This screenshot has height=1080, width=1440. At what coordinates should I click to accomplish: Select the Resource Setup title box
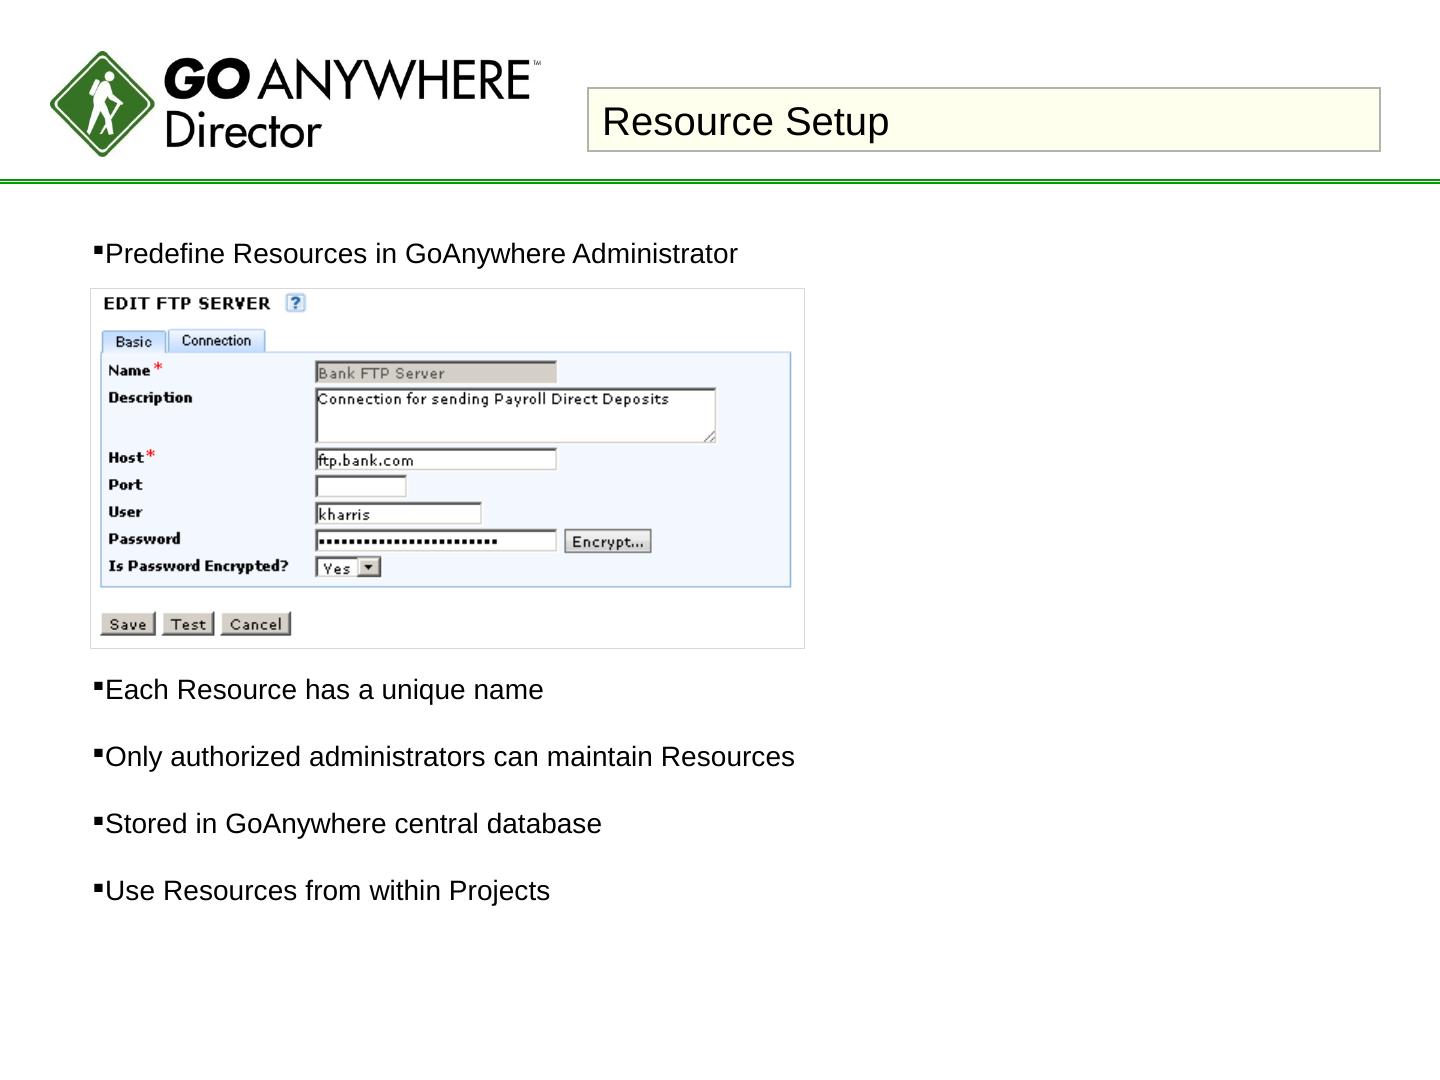click(x=983, y=120)
